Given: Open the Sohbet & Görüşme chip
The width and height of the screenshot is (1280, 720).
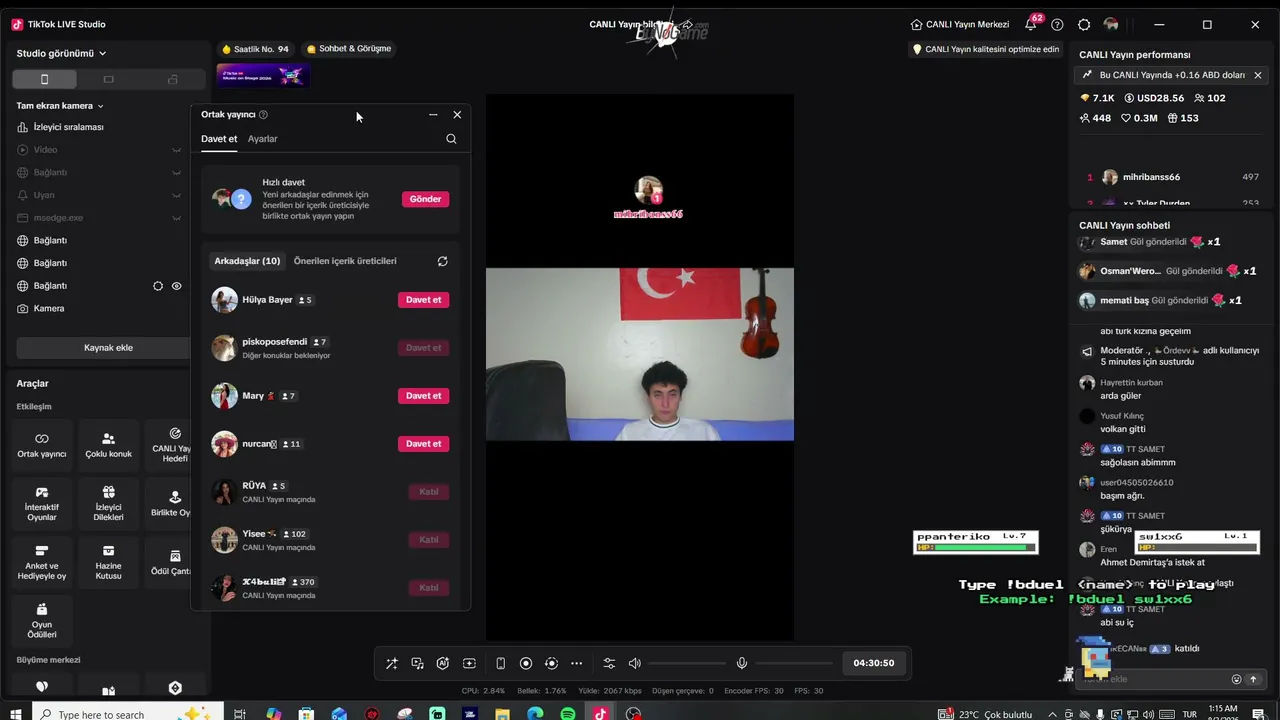Looking at the screenshot, I should click(349, 49).
